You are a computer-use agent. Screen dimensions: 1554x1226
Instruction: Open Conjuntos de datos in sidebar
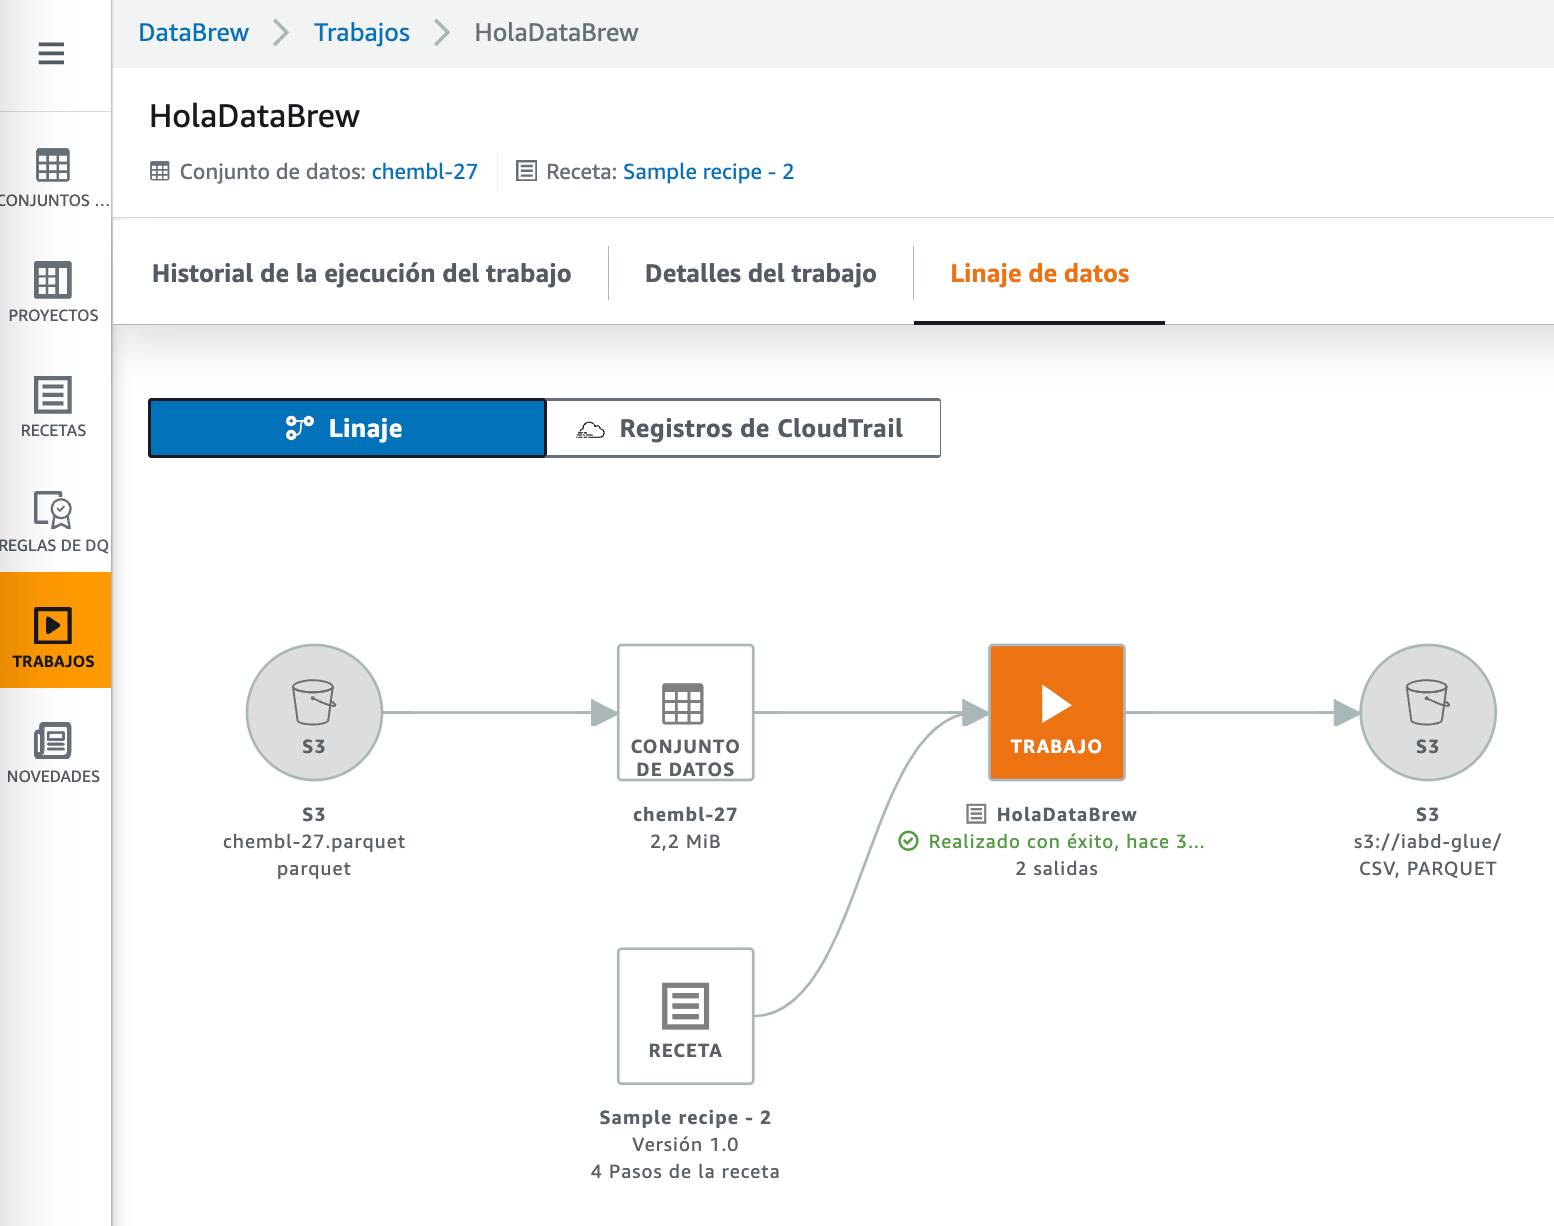coord(54,178)
